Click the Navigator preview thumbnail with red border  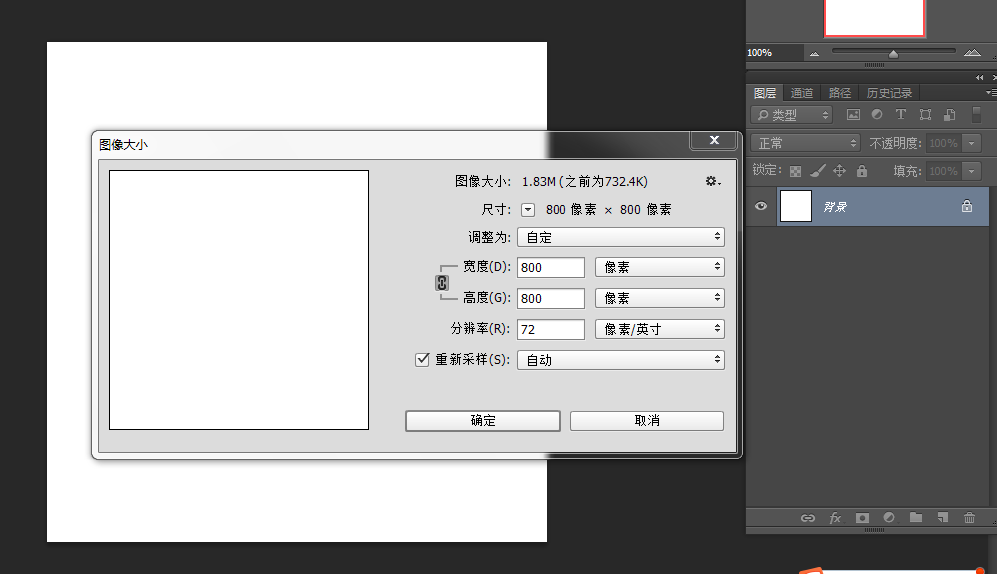874,18
